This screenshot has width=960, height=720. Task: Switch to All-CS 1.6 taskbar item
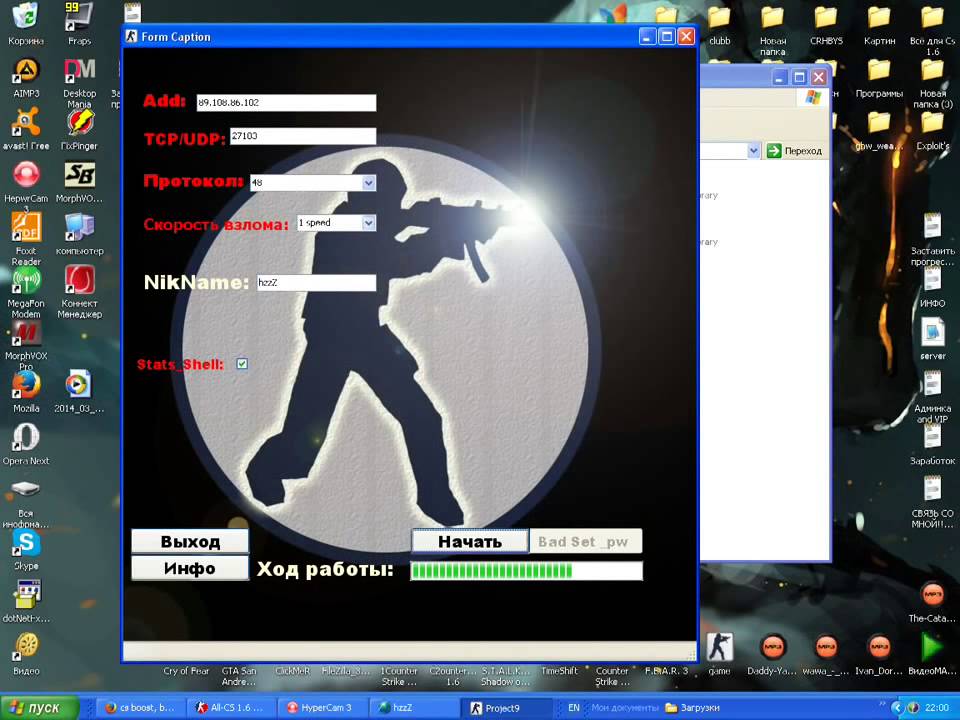[231, 708]
